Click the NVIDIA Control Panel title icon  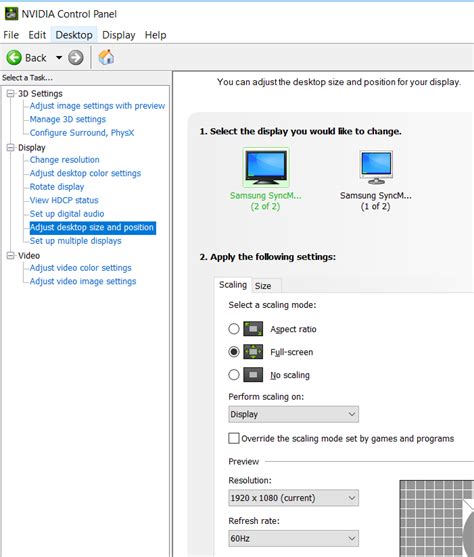click(11, 14)
